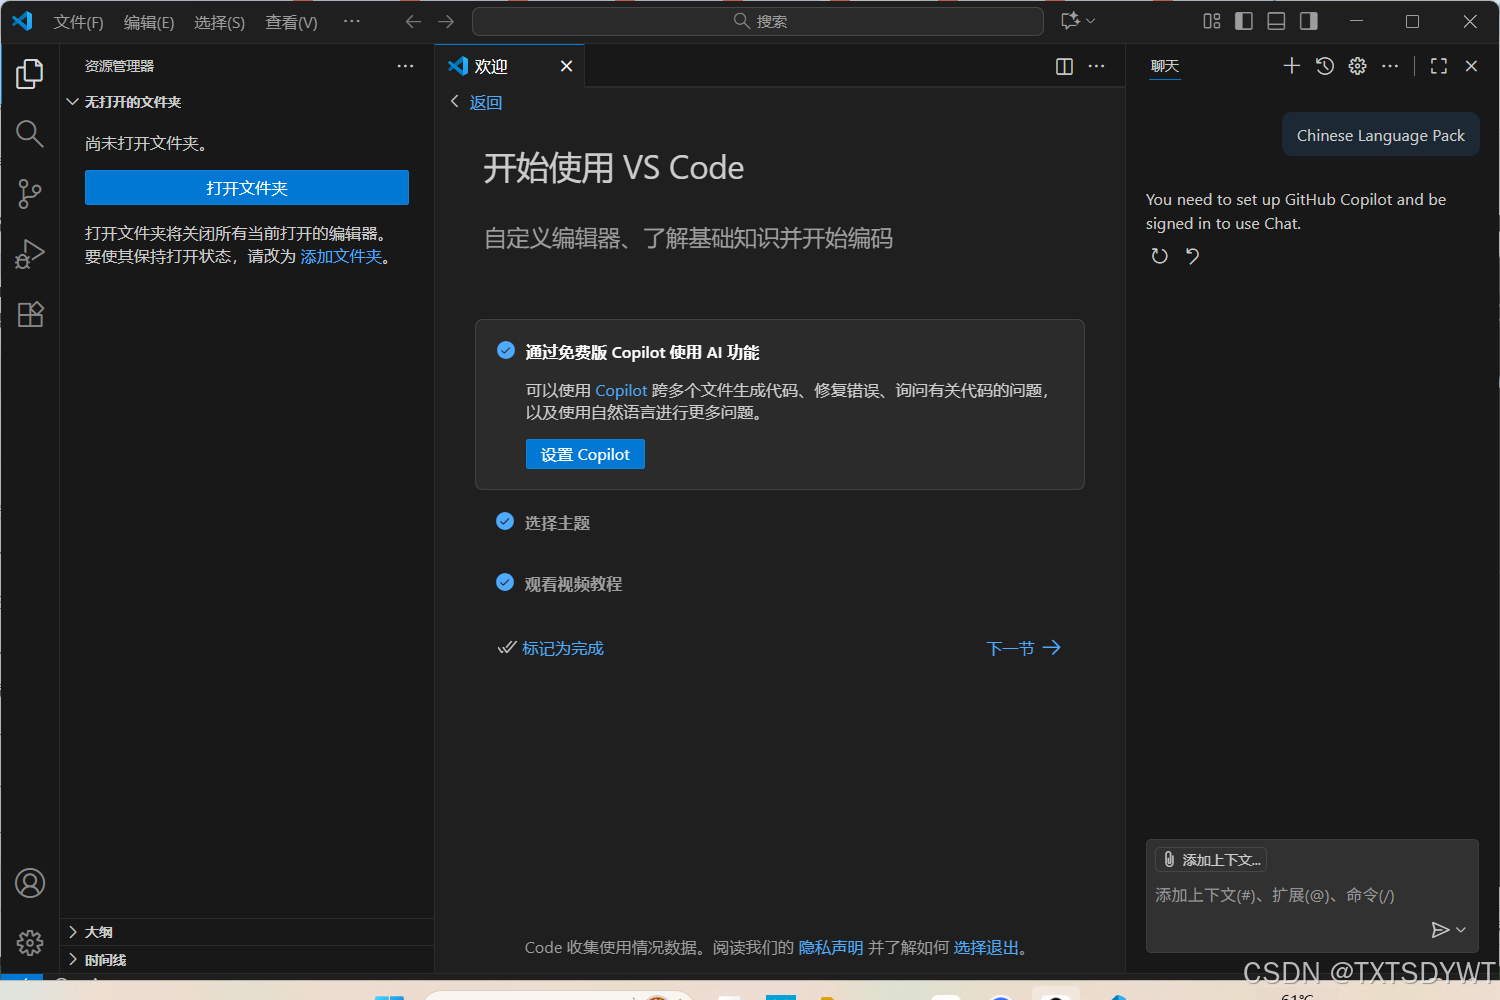Click the opt out link
The image size is (1500, 1000).
(x=986, y=948)
